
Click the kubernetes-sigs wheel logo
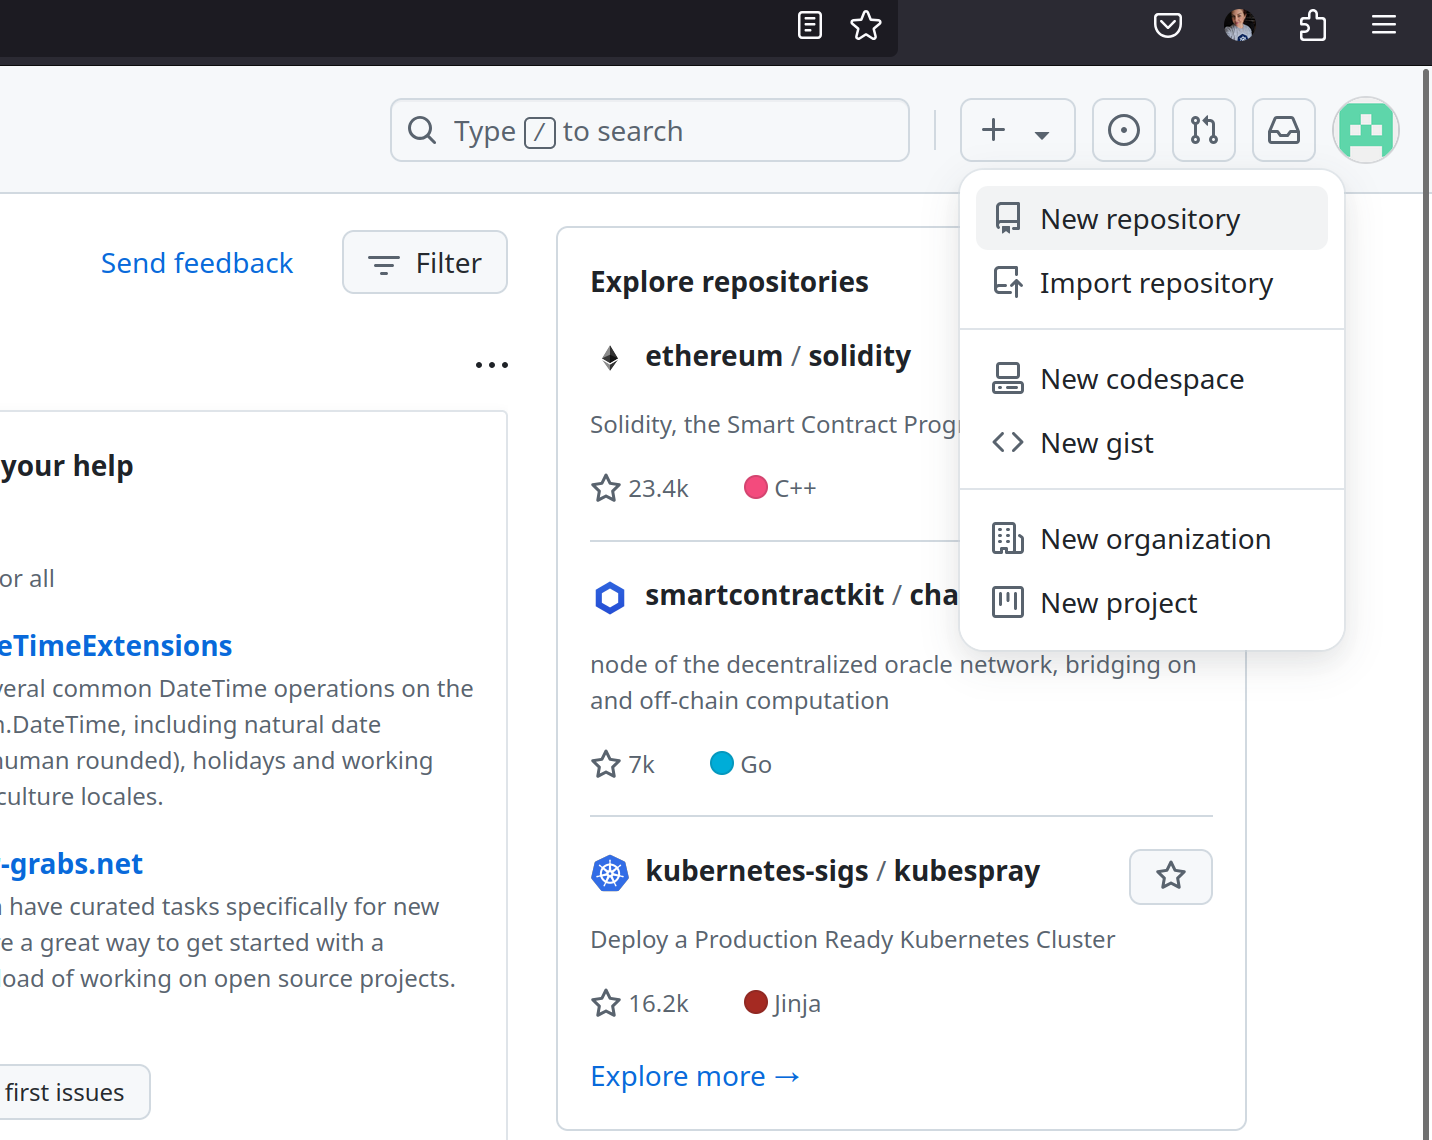click(x=610, y=873)
